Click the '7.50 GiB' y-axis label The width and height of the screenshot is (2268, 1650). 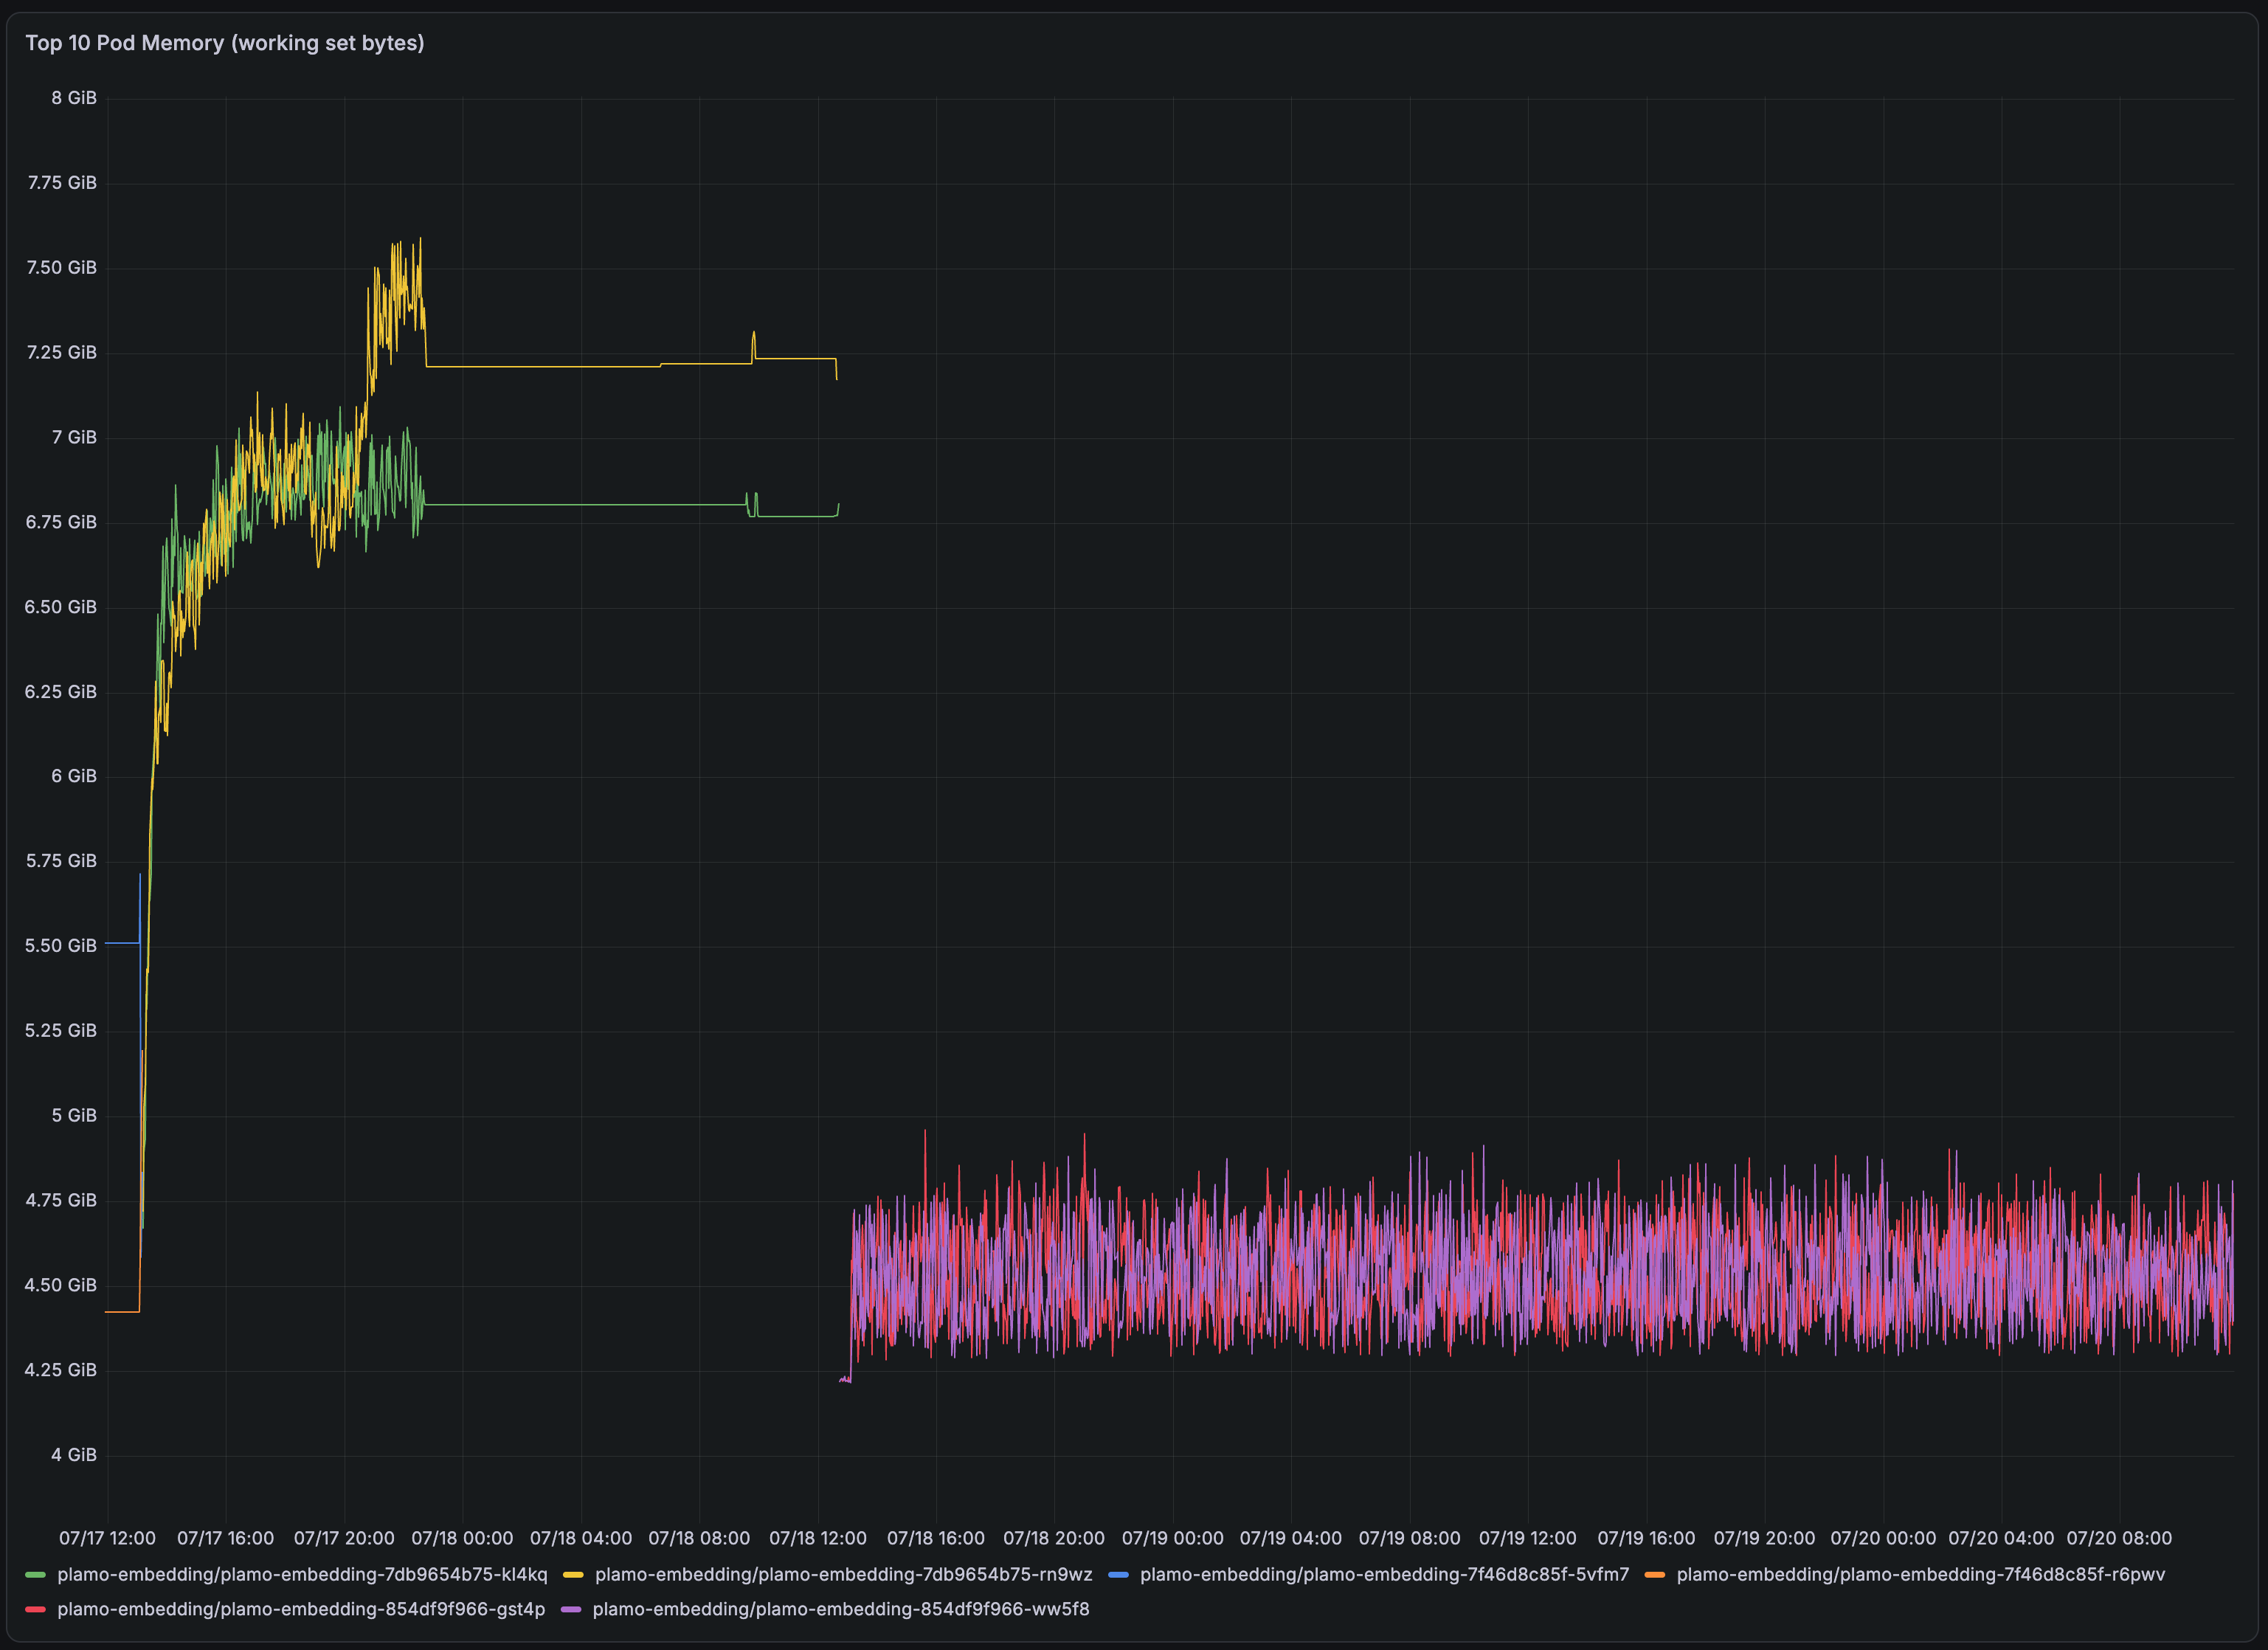pos(62,268)
